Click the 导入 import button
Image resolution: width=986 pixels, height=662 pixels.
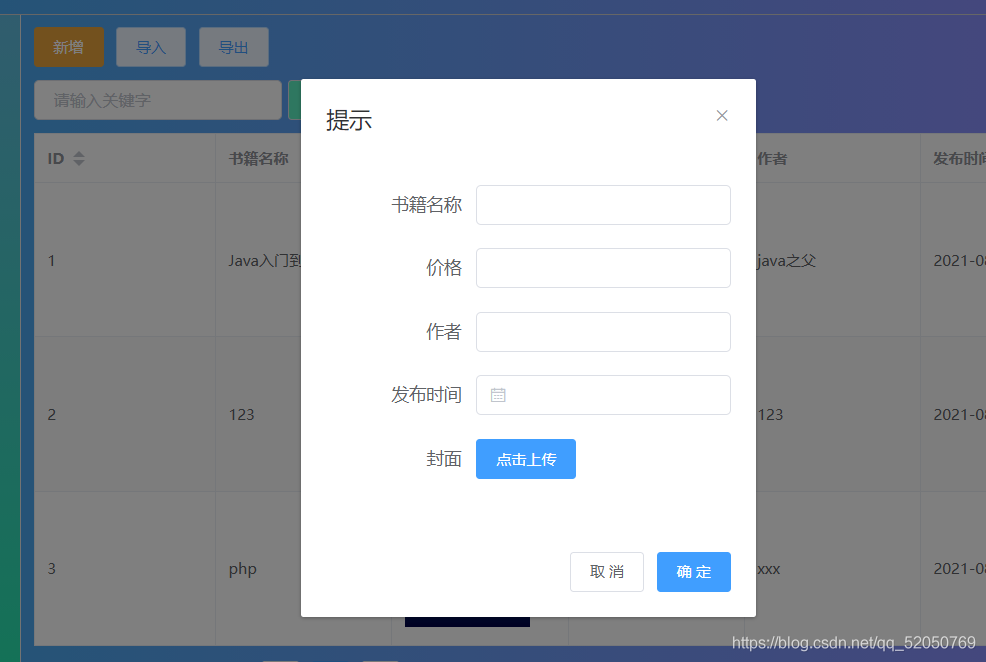(150, 47)
